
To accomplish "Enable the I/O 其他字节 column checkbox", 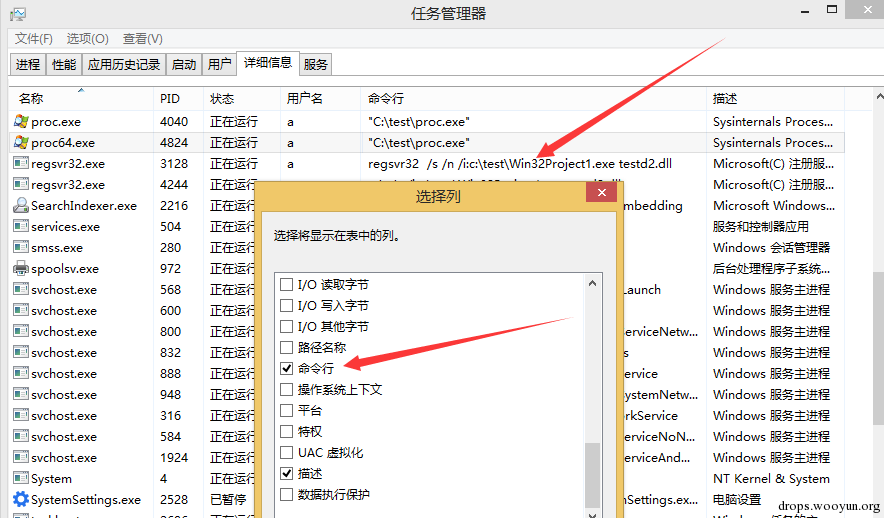I will click(286, 326).
